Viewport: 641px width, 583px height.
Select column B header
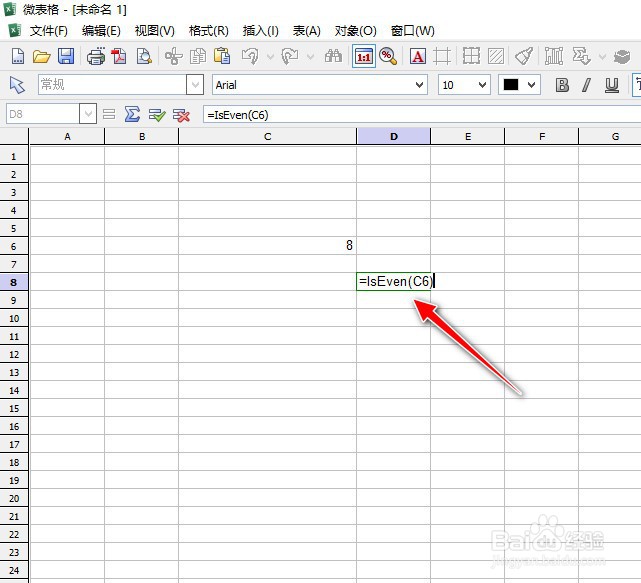141,136
